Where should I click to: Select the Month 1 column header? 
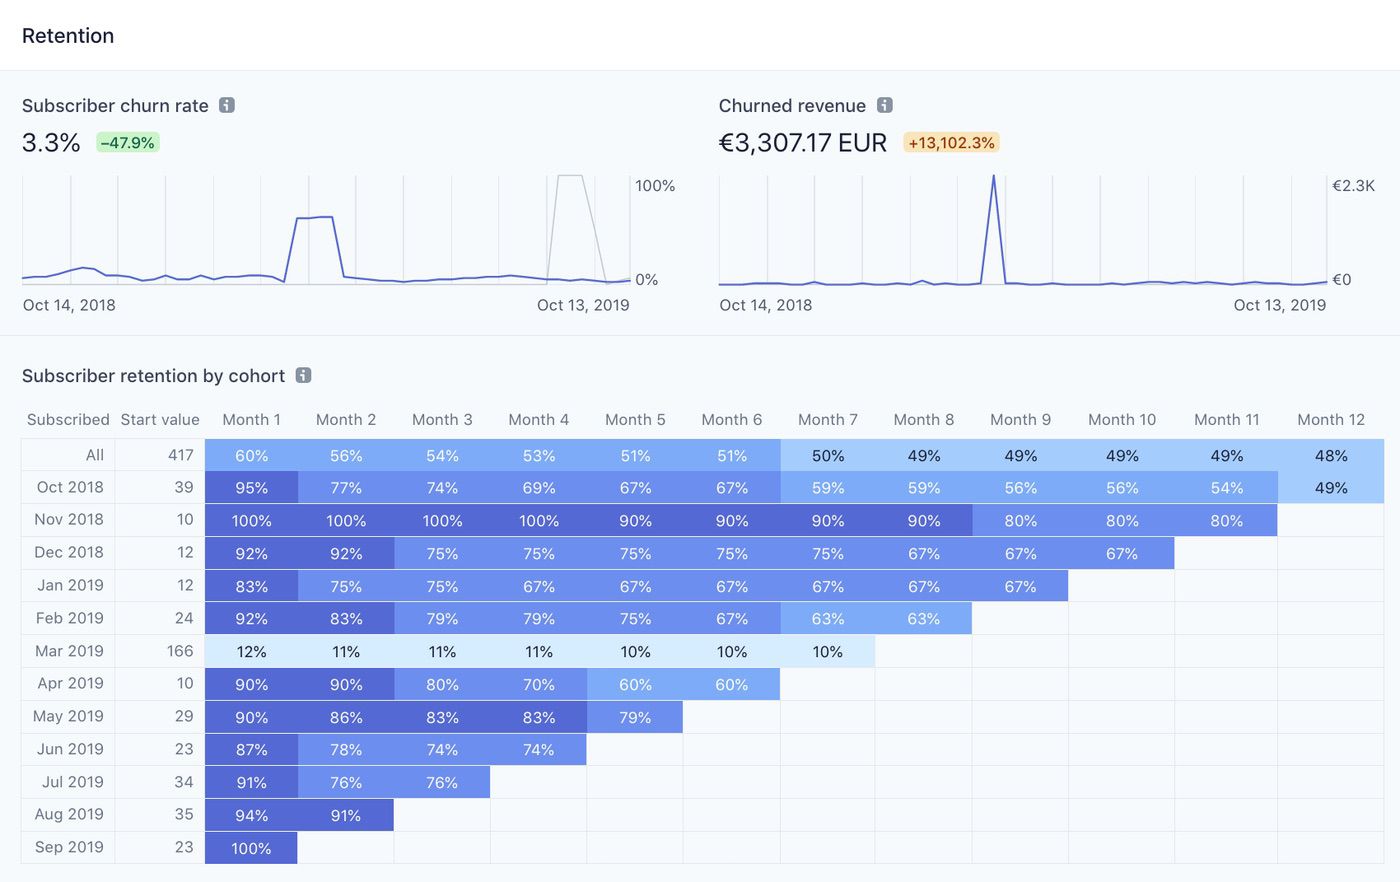point(251,420)
